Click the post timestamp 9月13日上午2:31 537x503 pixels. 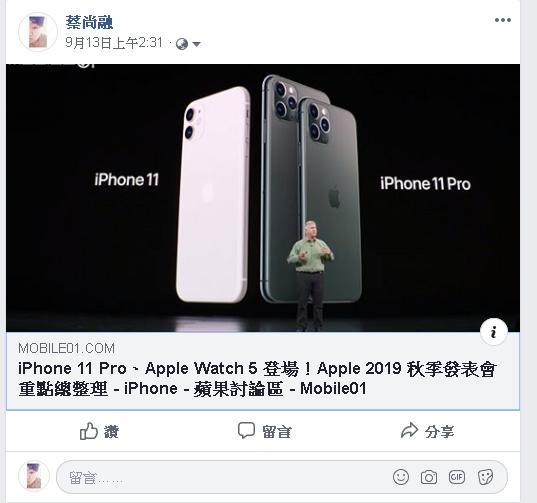[114, 43]
